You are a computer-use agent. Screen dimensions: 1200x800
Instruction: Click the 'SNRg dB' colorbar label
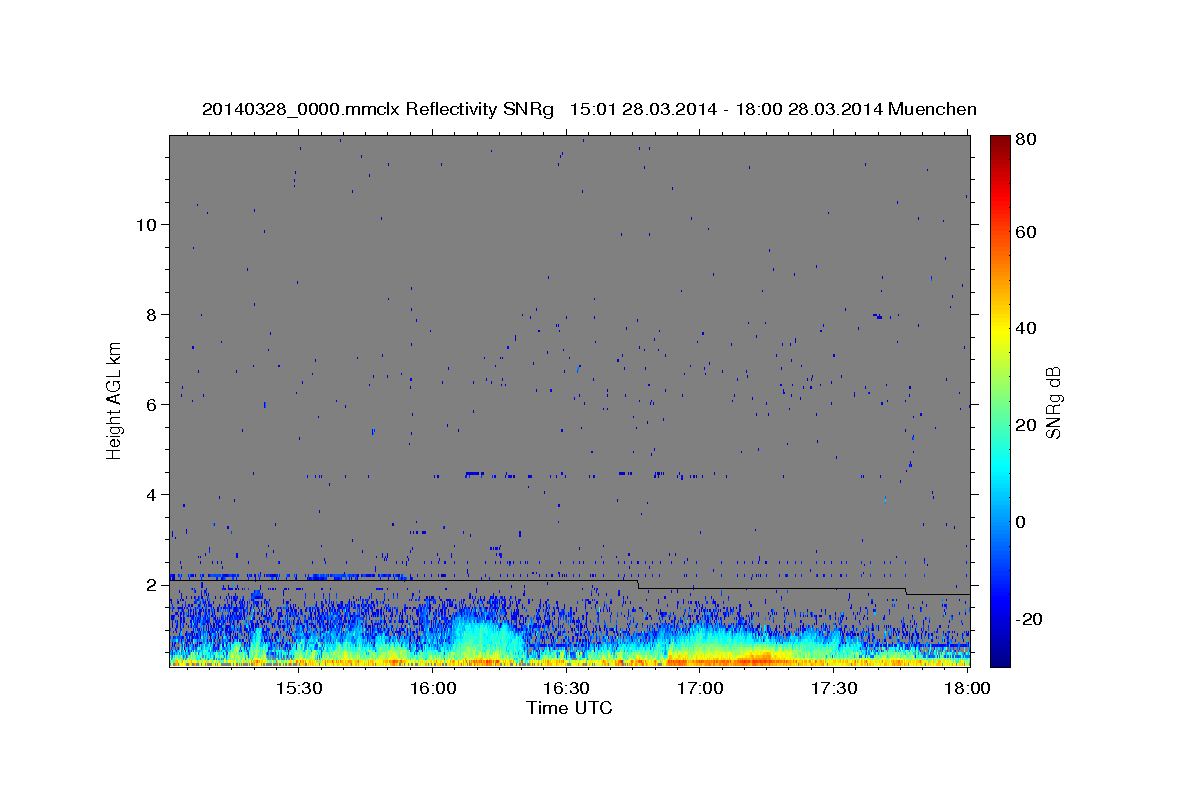[1053, 402]
